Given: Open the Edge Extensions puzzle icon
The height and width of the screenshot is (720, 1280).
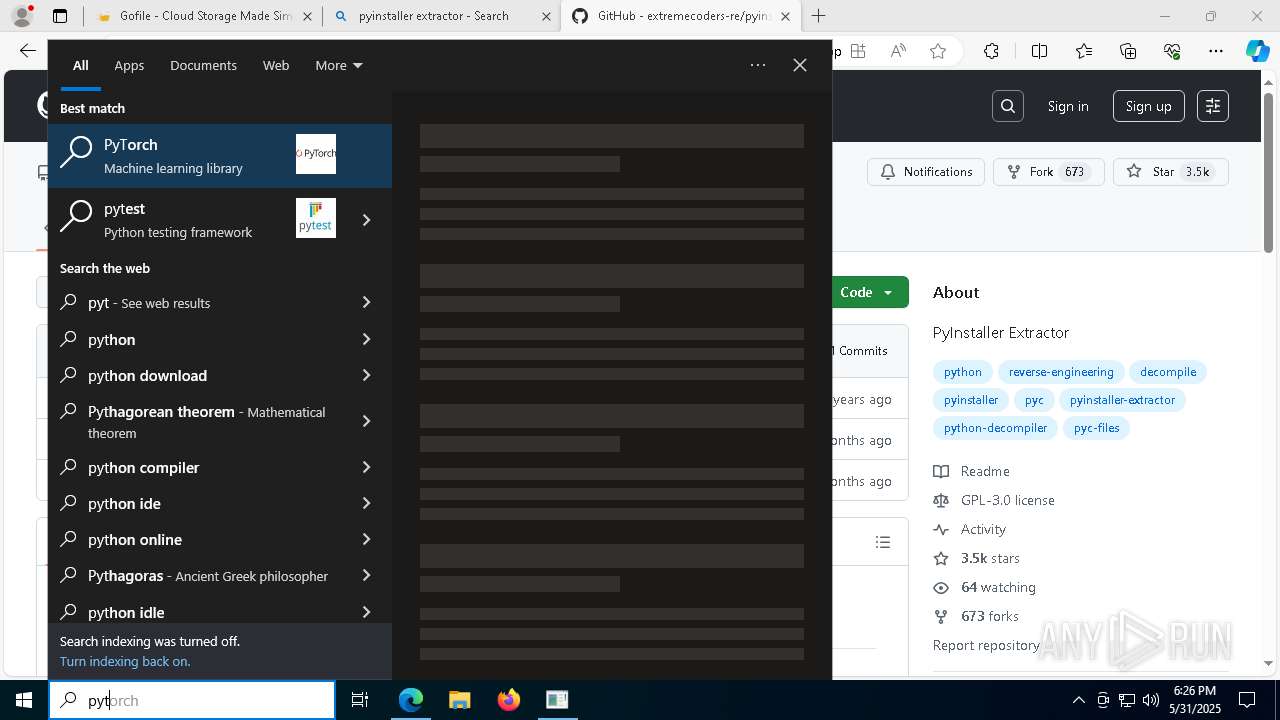Looking at the screenshot, I should coord(991,51).
